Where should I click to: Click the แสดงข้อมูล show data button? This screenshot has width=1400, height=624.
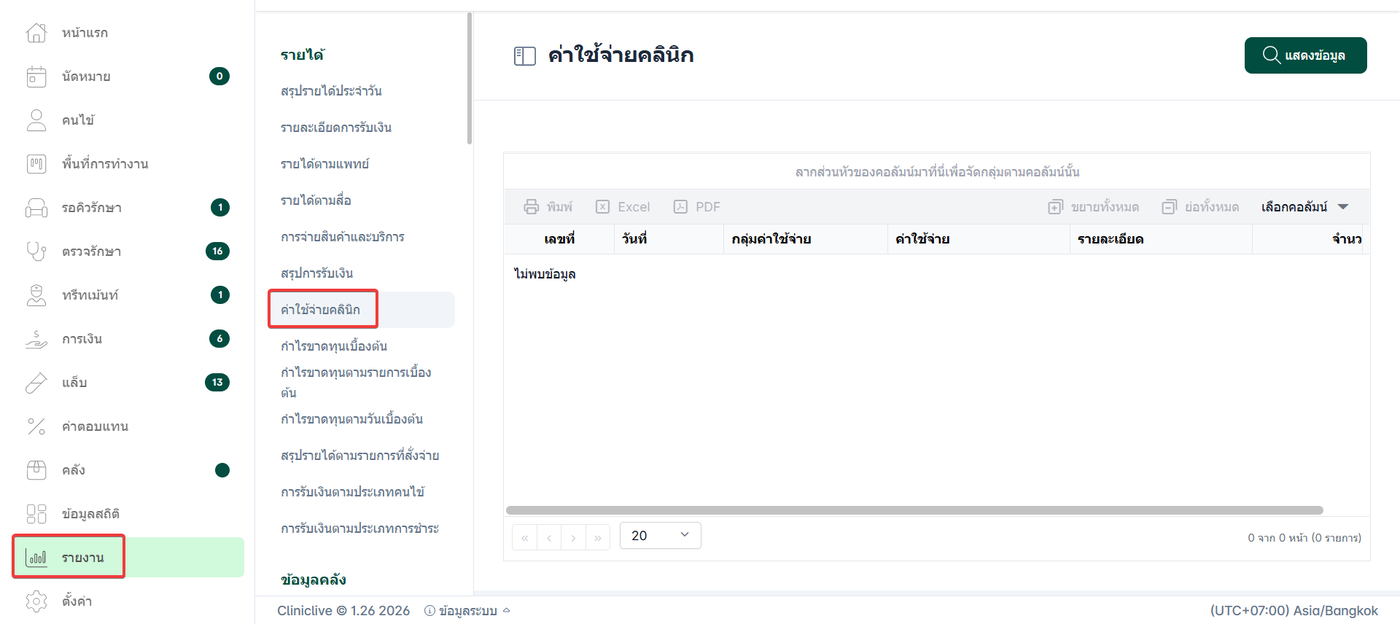1305,55
